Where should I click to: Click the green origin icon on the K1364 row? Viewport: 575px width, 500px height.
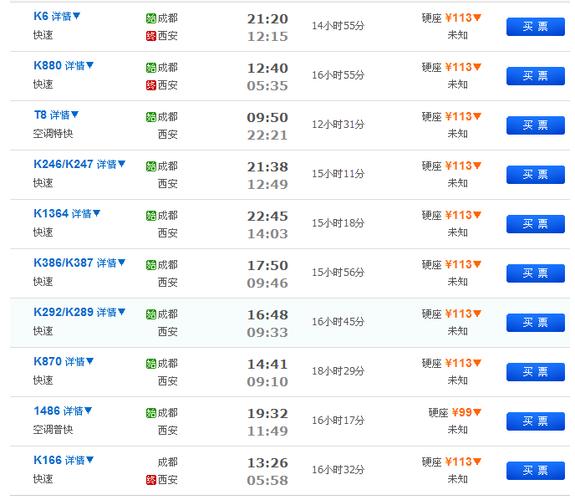(151, 216)
